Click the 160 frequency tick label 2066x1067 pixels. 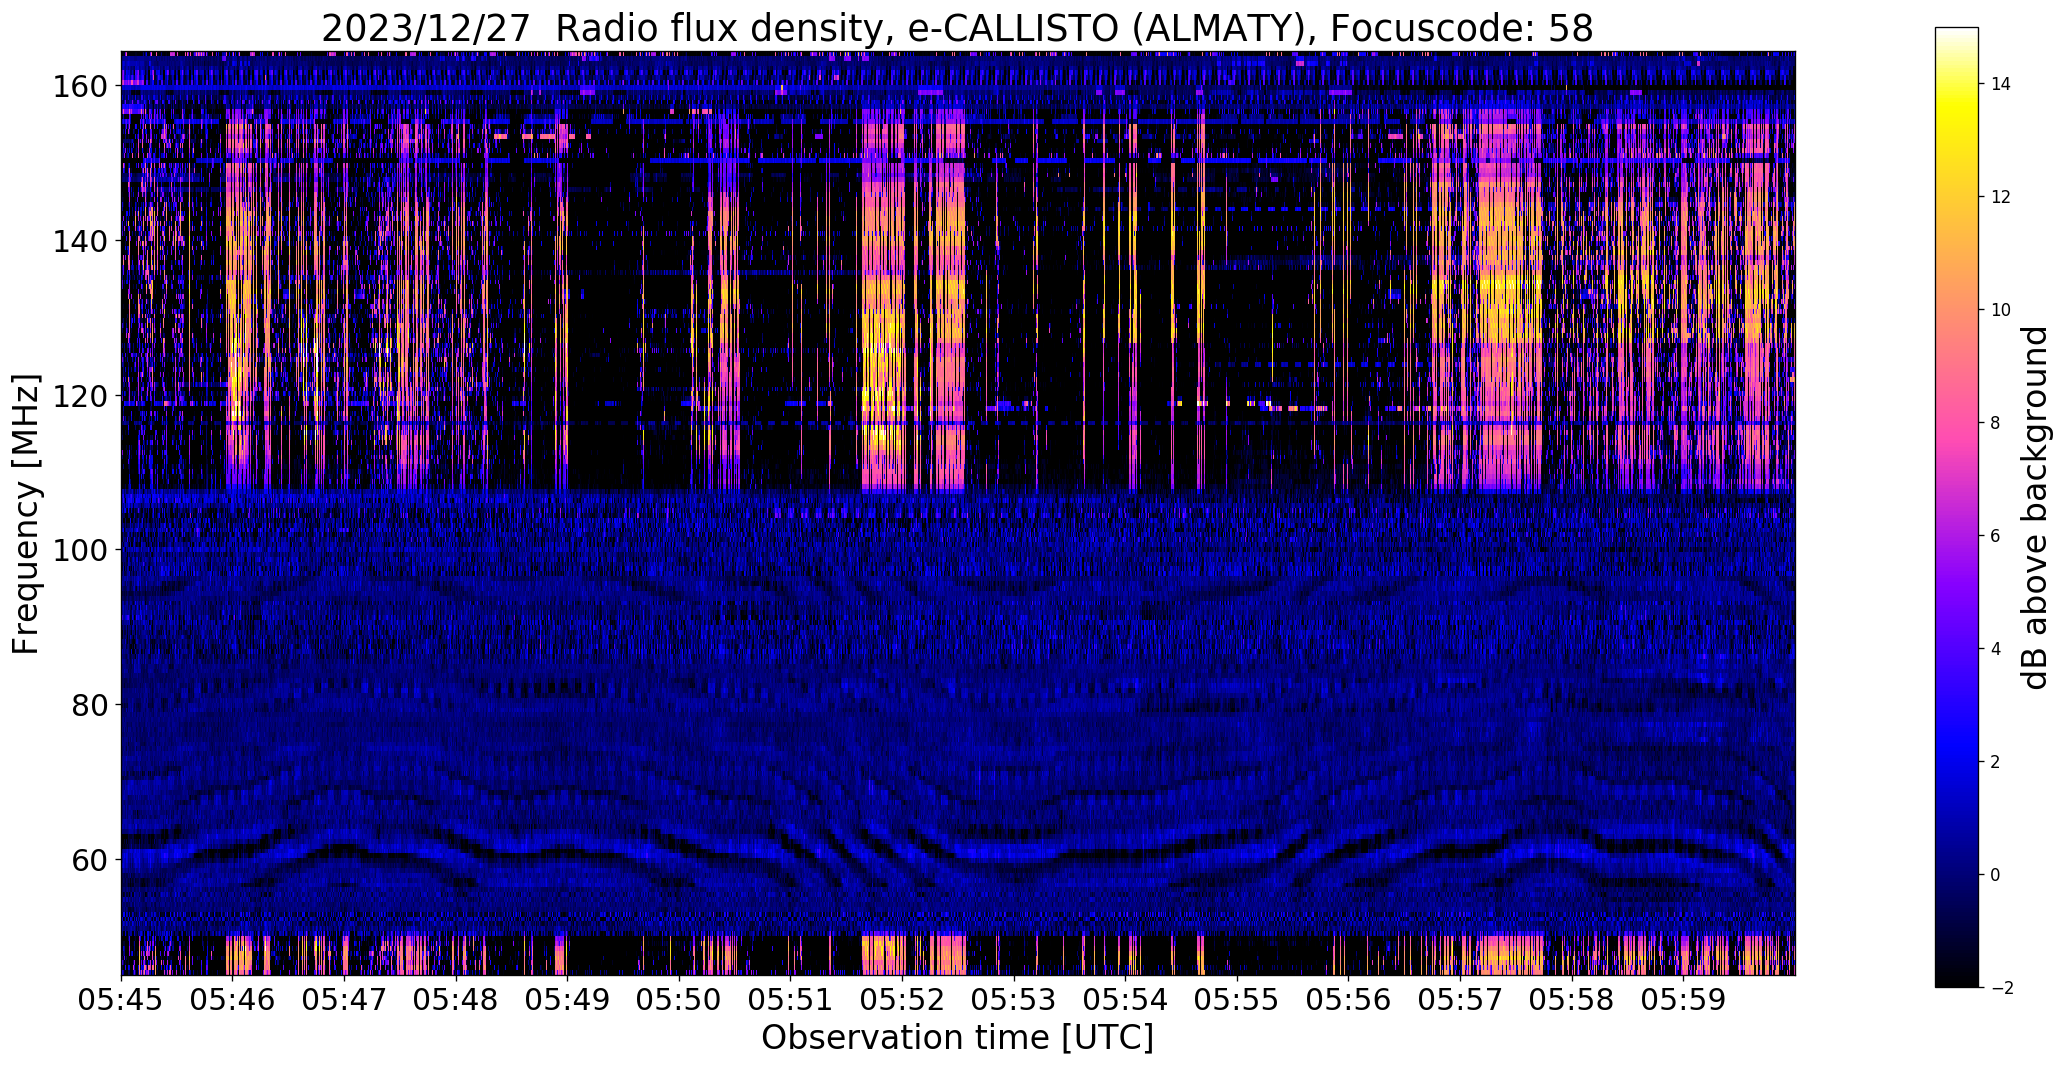click(x=83, y=87)
